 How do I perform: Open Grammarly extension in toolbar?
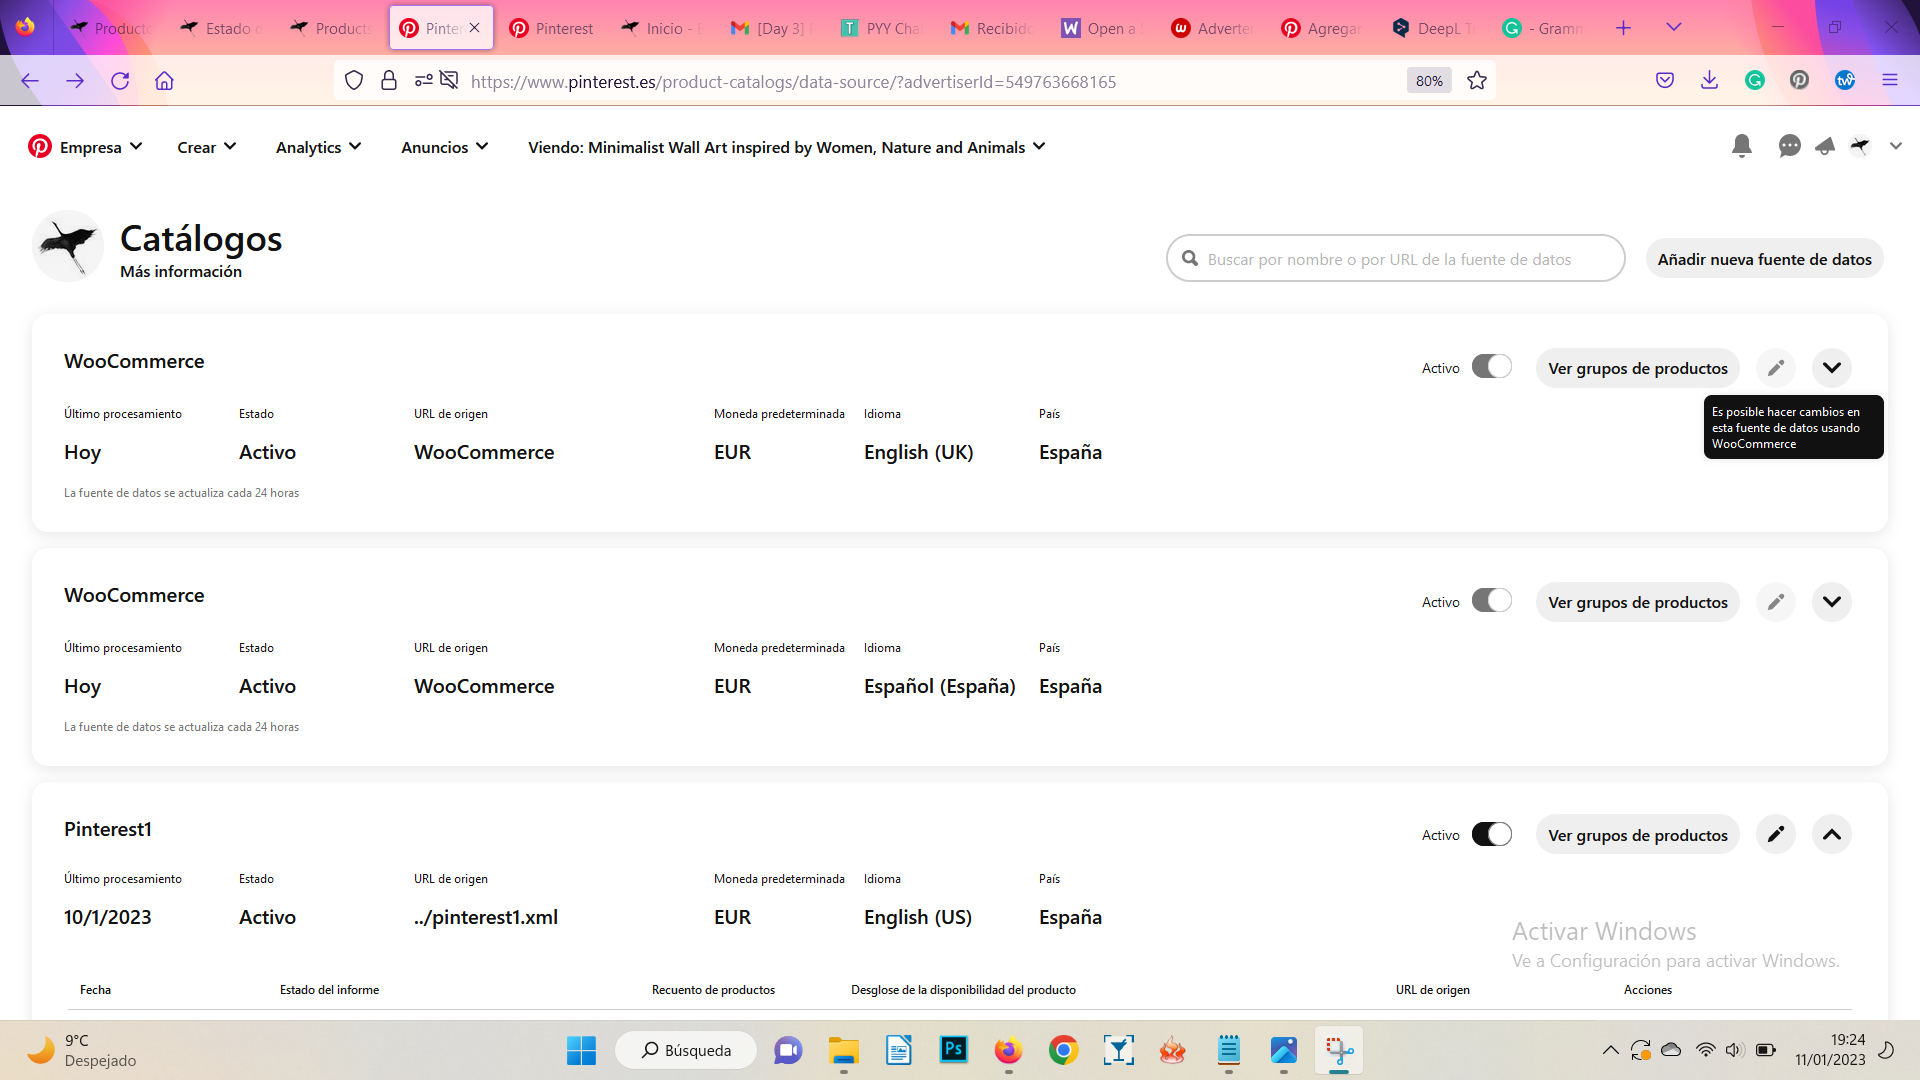tap(1754, 81)
